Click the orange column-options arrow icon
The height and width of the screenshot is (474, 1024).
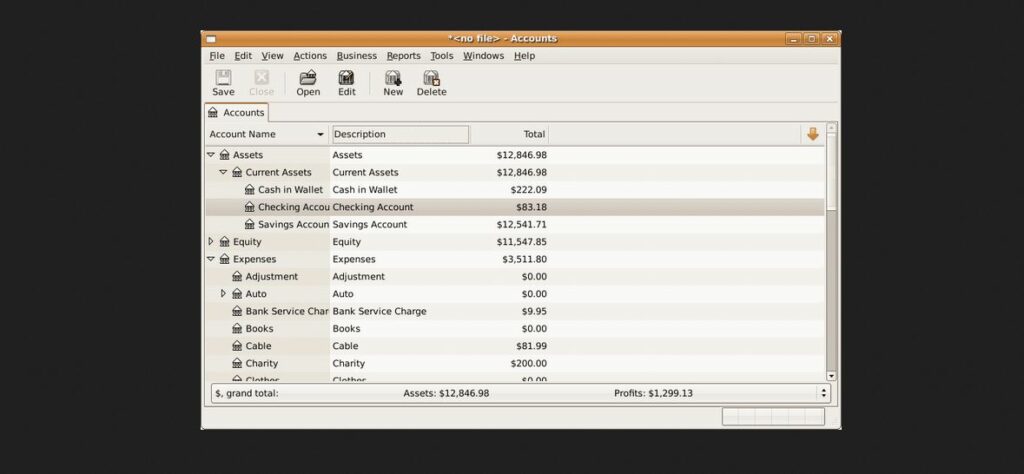812,134
